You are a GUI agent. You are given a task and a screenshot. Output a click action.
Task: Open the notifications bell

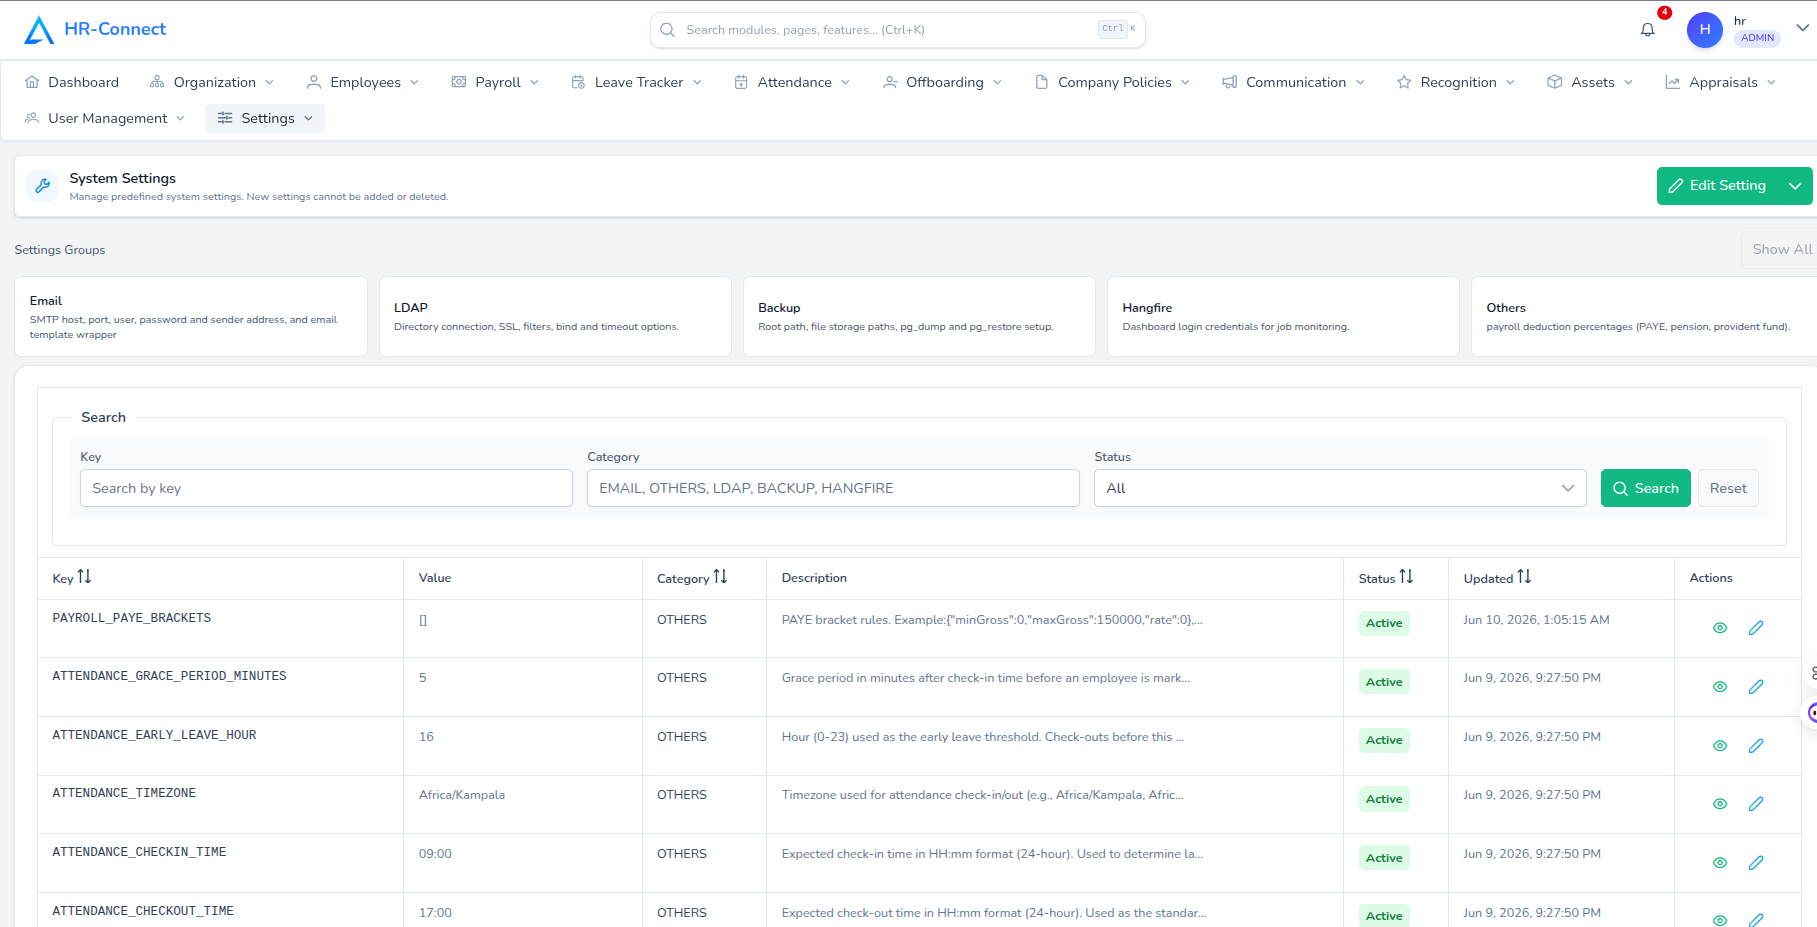(1648, 30)
